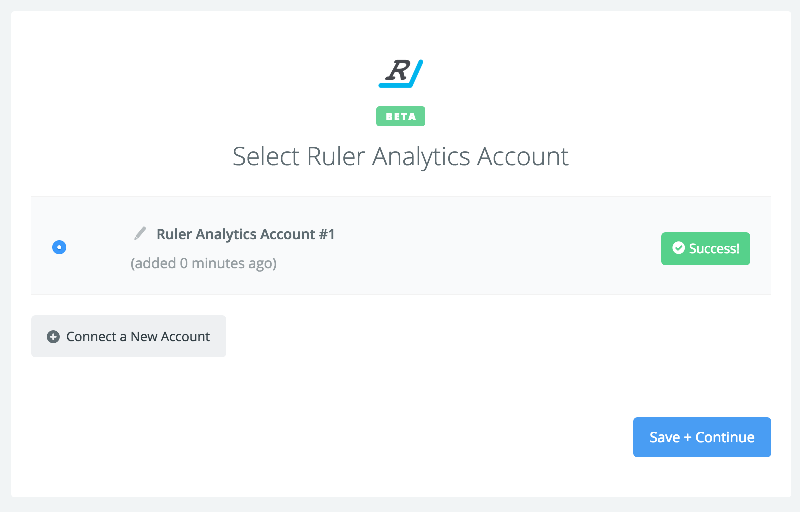Viewport: 800px width, 512px height.
Task: Open the Connect a New Account button
Action: 129,336
